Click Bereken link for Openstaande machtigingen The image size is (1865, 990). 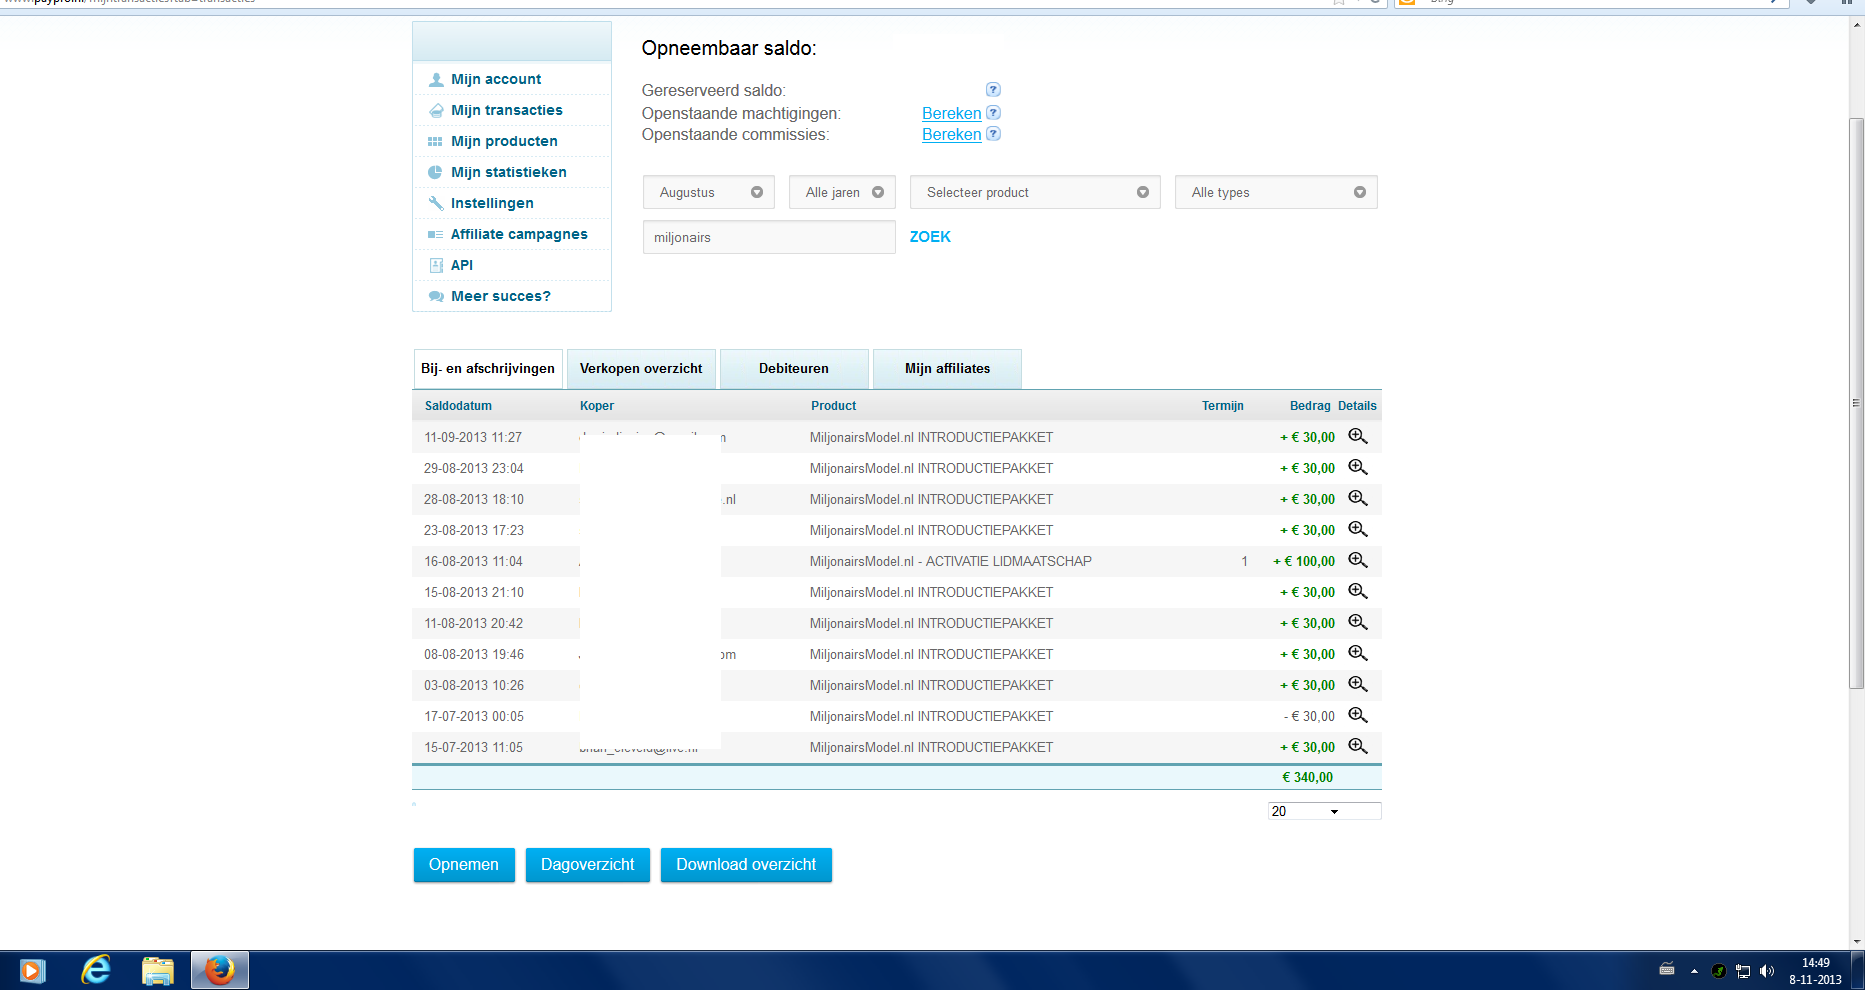[952, 113]
